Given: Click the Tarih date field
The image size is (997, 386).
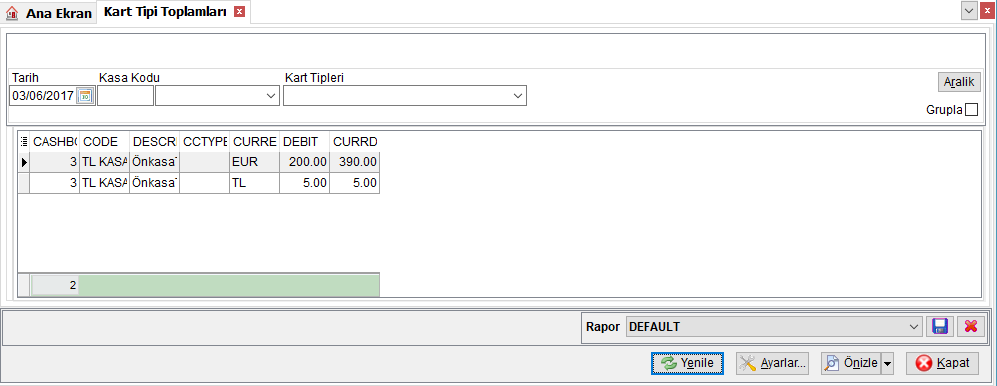Looking at the screenshot, I should tap(43, 96).
